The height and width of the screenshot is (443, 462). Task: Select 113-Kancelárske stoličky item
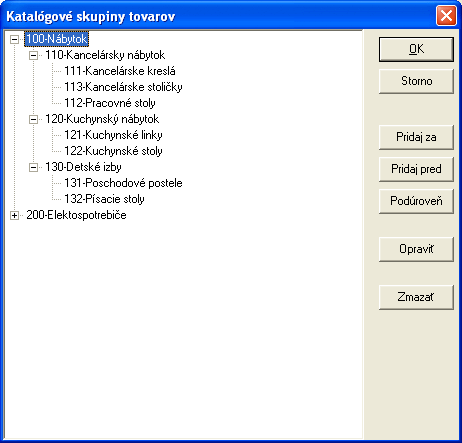123,87
